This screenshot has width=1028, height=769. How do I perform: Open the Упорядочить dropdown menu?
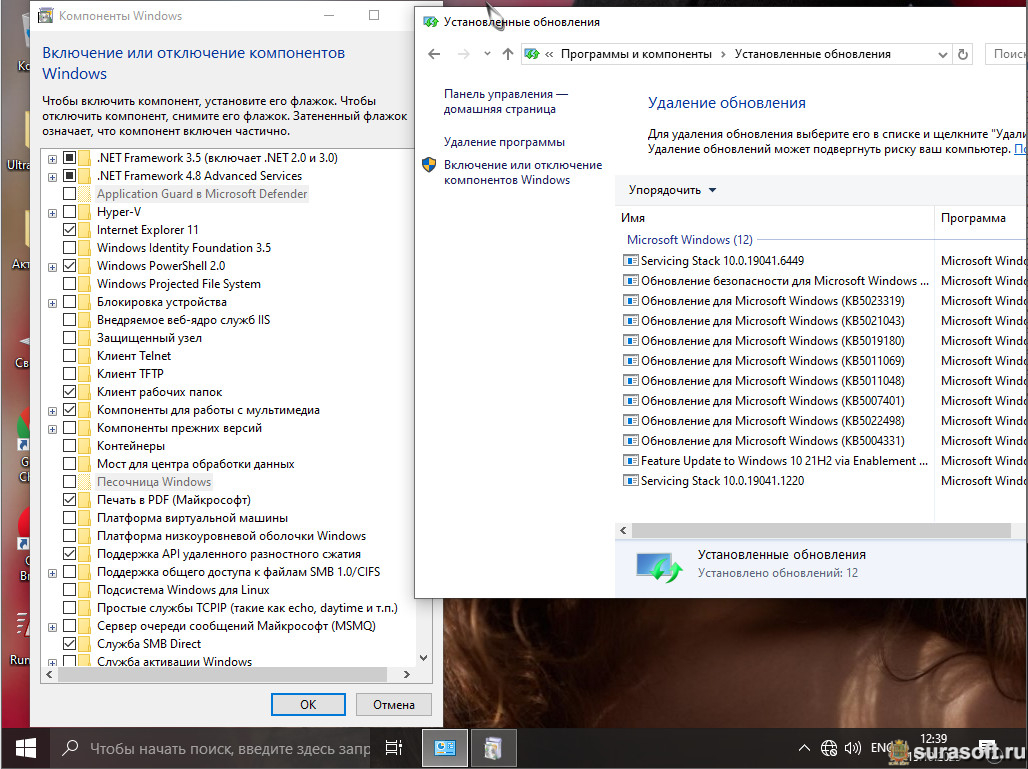tap(672, 190)
